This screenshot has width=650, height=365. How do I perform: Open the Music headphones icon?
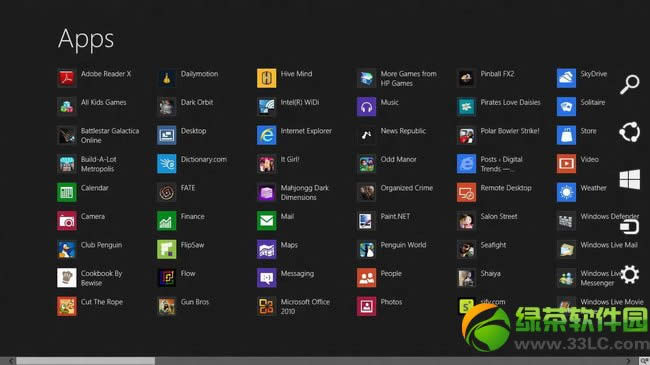click(366, 107)
